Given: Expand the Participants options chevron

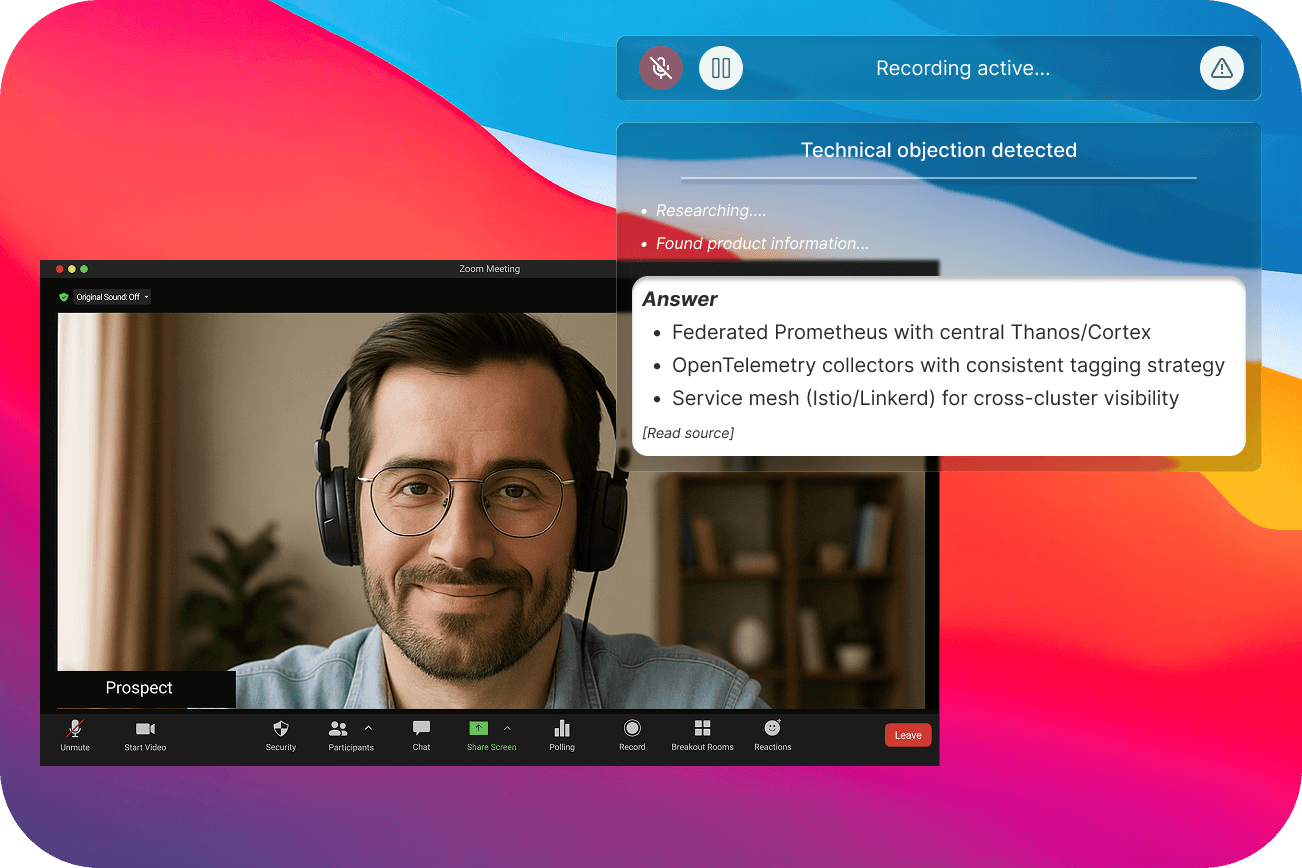Looking at the screenshot, I should click(x=368, y=728).
